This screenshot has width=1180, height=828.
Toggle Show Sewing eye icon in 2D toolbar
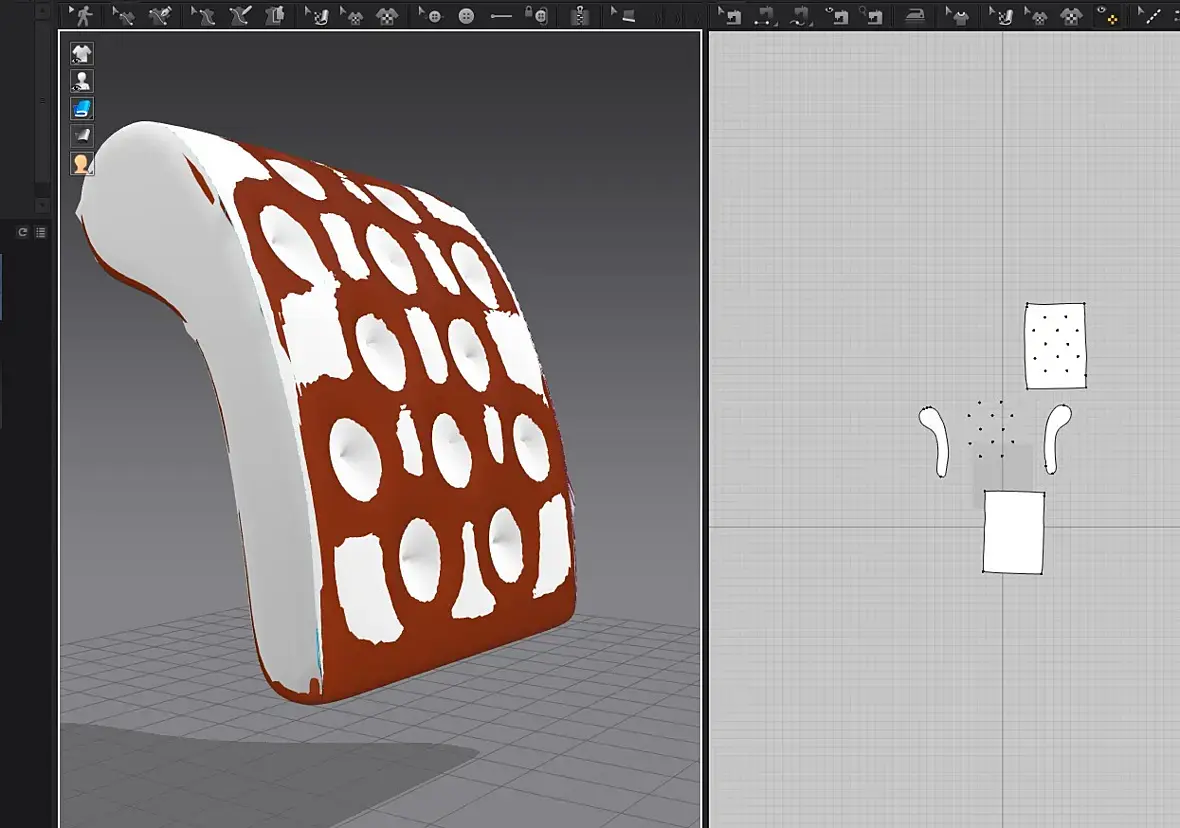(837, 14)
